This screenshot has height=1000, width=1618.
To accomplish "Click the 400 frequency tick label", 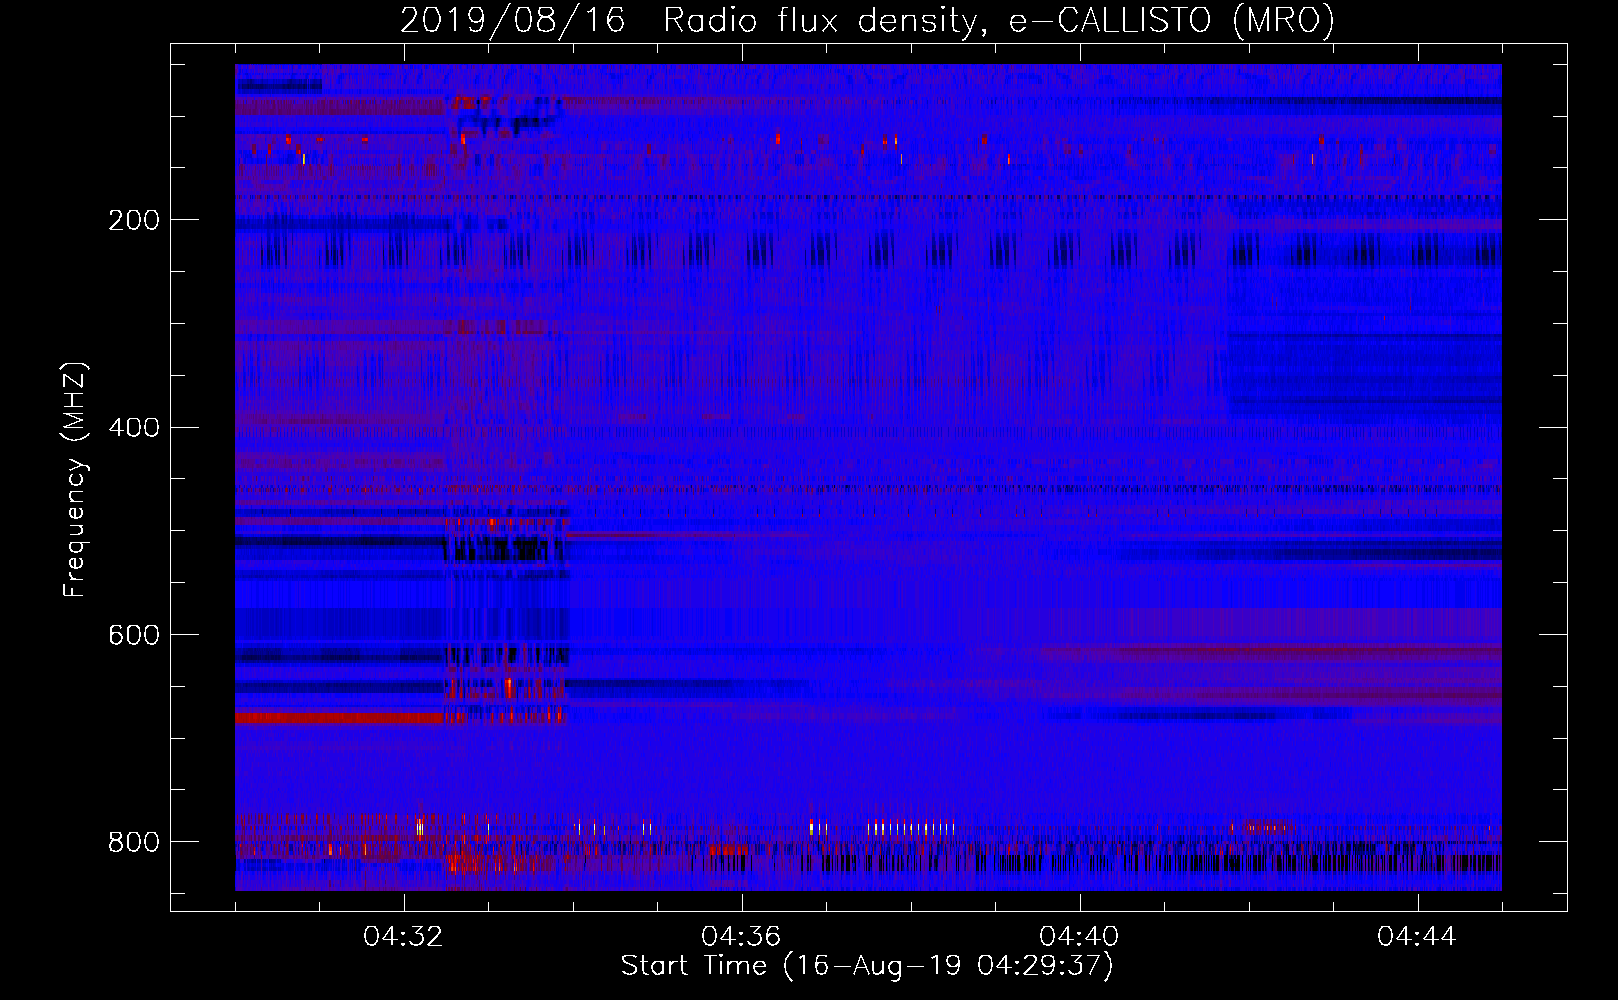I will (133, 428).
